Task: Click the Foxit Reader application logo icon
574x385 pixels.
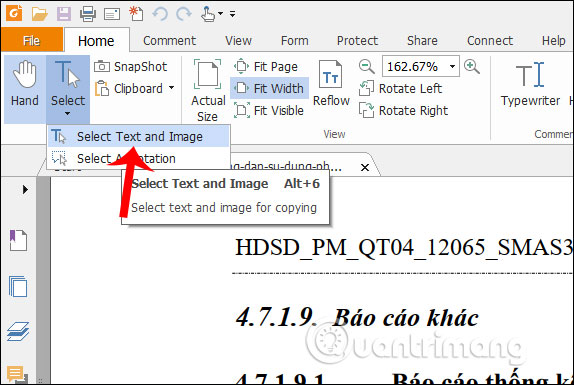Action: pos(14,14)
